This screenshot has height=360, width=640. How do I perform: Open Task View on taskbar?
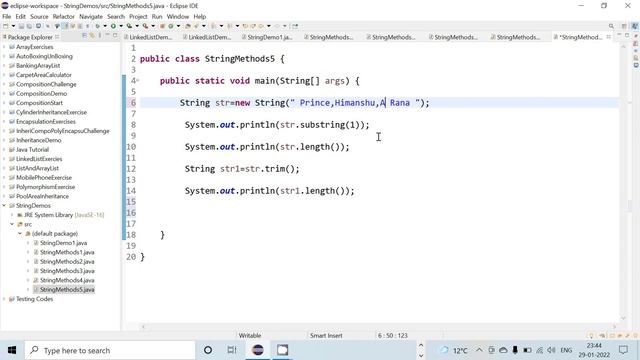coord(232,350)
